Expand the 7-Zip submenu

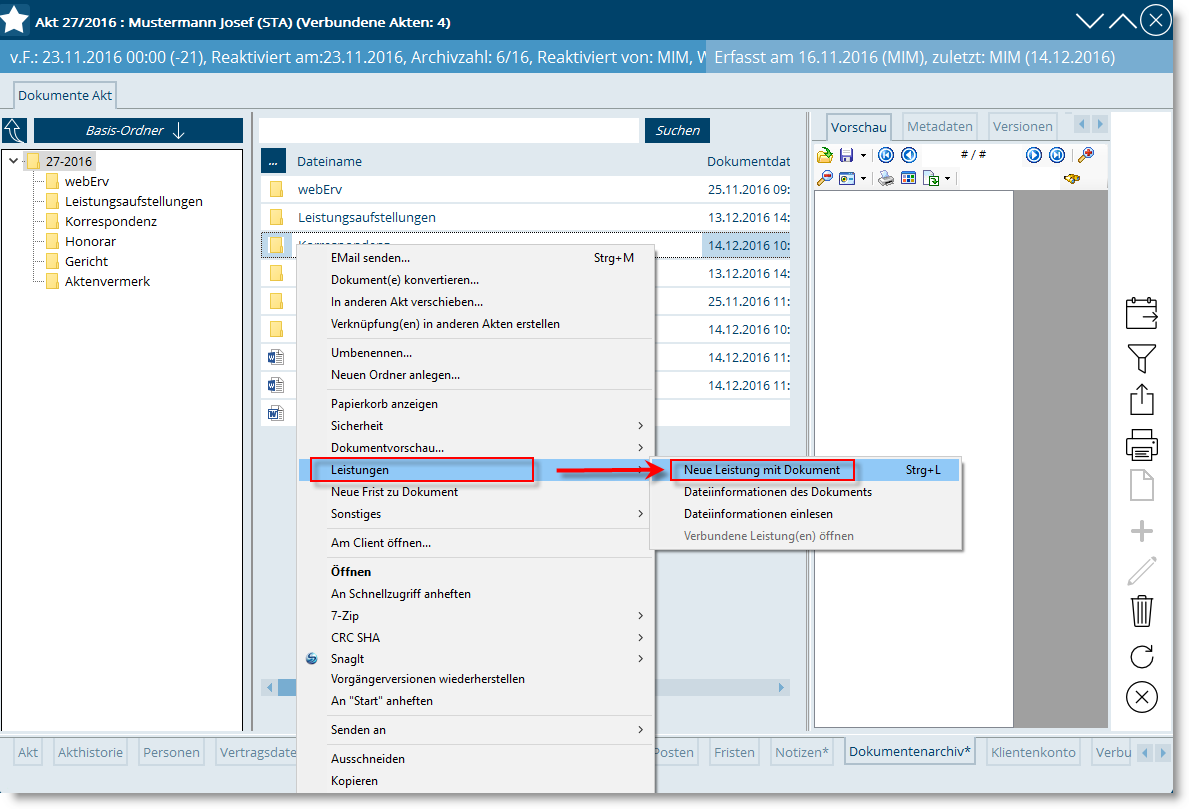(x=641, y=616)
